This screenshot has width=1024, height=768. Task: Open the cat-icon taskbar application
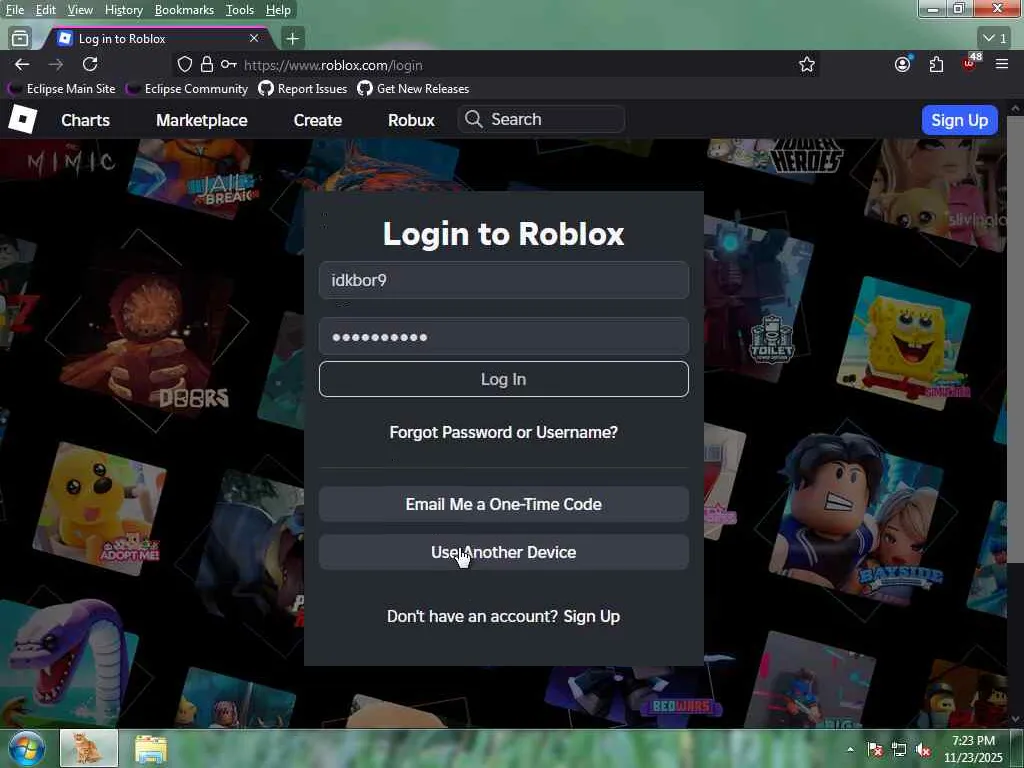[x=89, y=748]
